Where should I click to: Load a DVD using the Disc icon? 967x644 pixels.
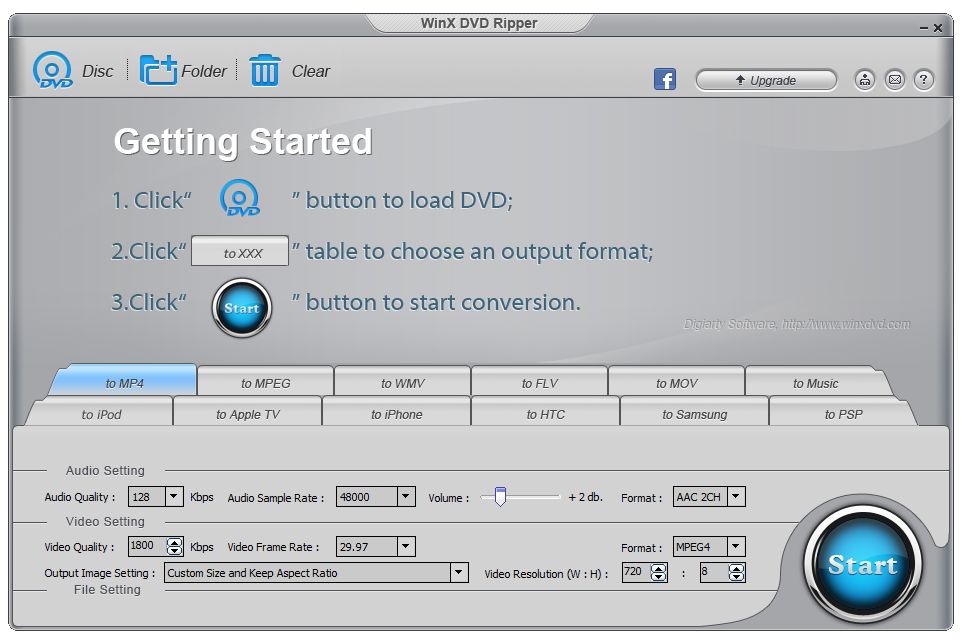pos(51,70)
